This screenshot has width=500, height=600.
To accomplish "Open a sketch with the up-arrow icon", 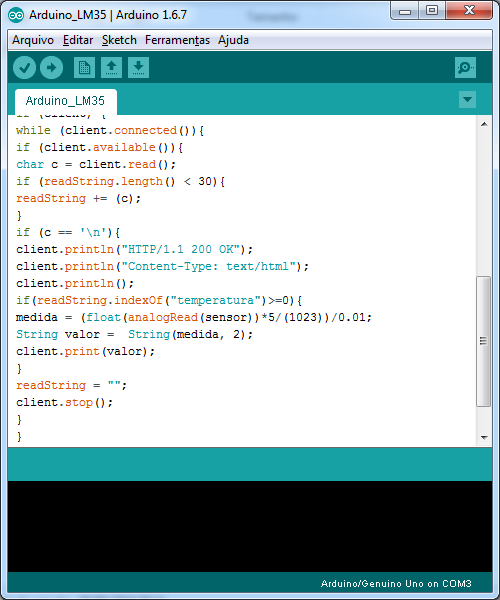I will (111, 68).
